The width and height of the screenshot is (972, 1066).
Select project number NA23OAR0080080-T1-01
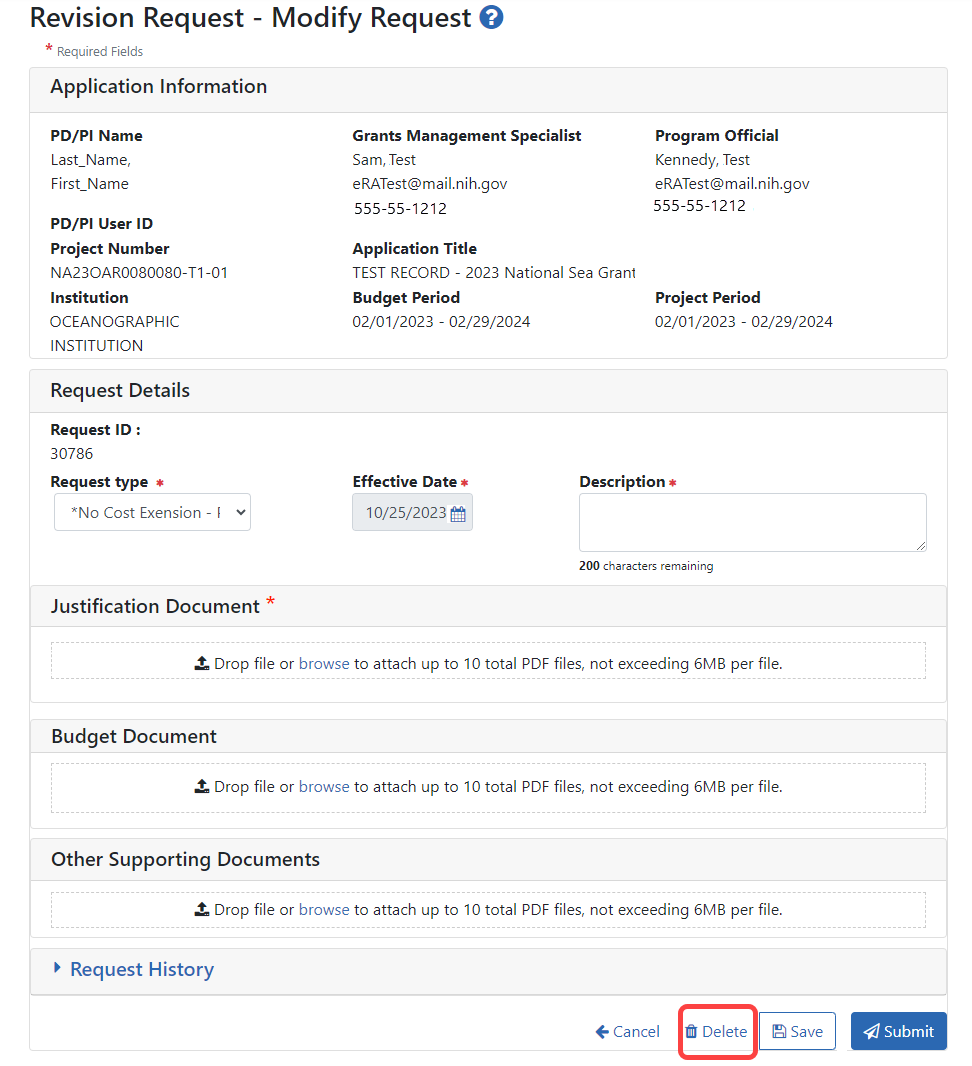[x=139, y=273]
